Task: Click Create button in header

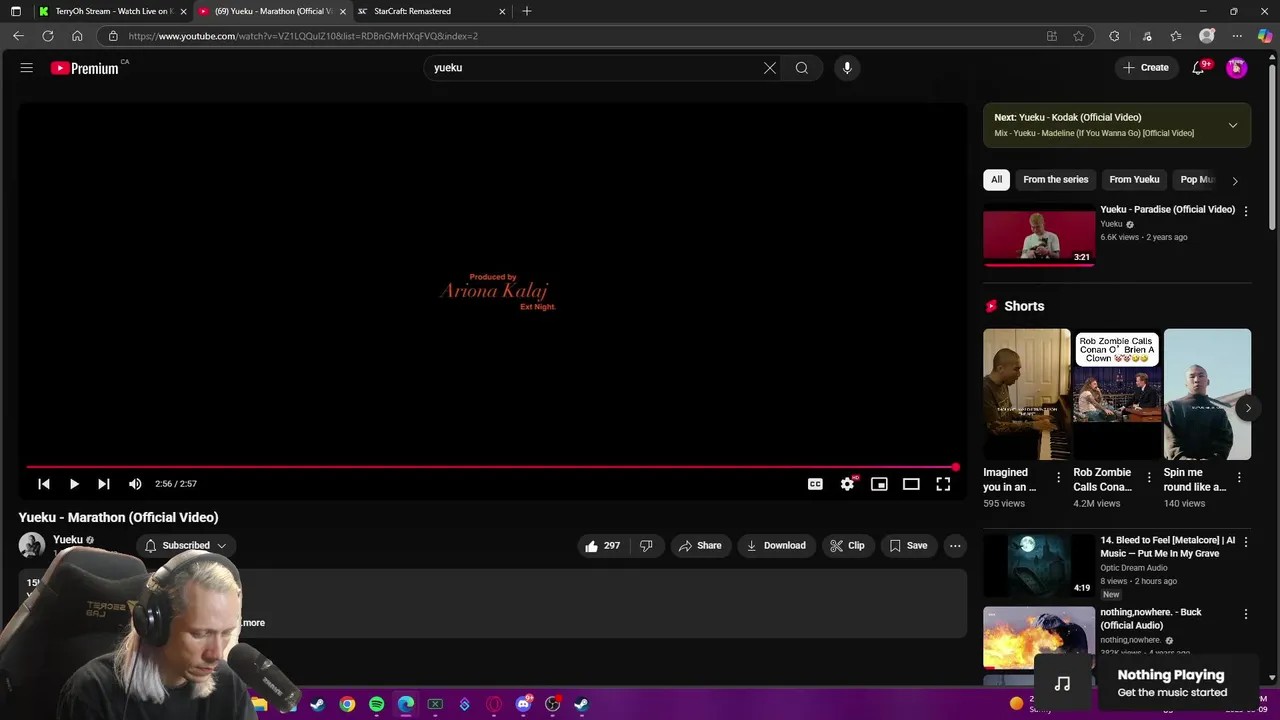Action: click(x=1146, y=68)
